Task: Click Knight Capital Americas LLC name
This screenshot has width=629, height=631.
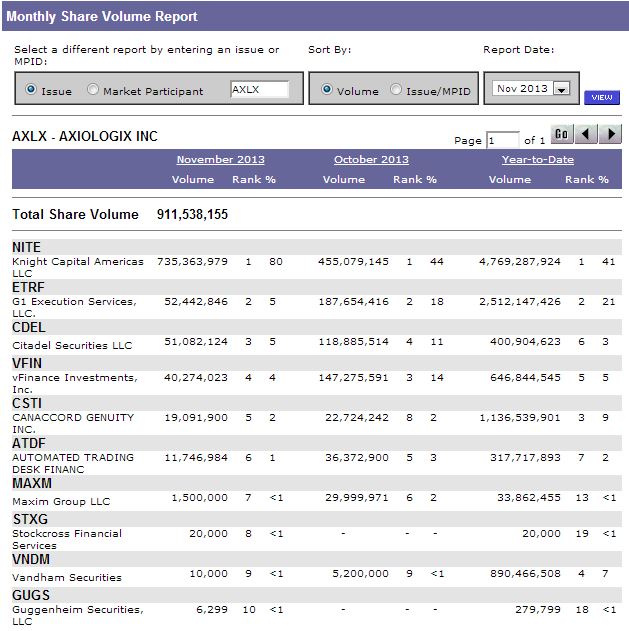Action: (x=78, y=267)
